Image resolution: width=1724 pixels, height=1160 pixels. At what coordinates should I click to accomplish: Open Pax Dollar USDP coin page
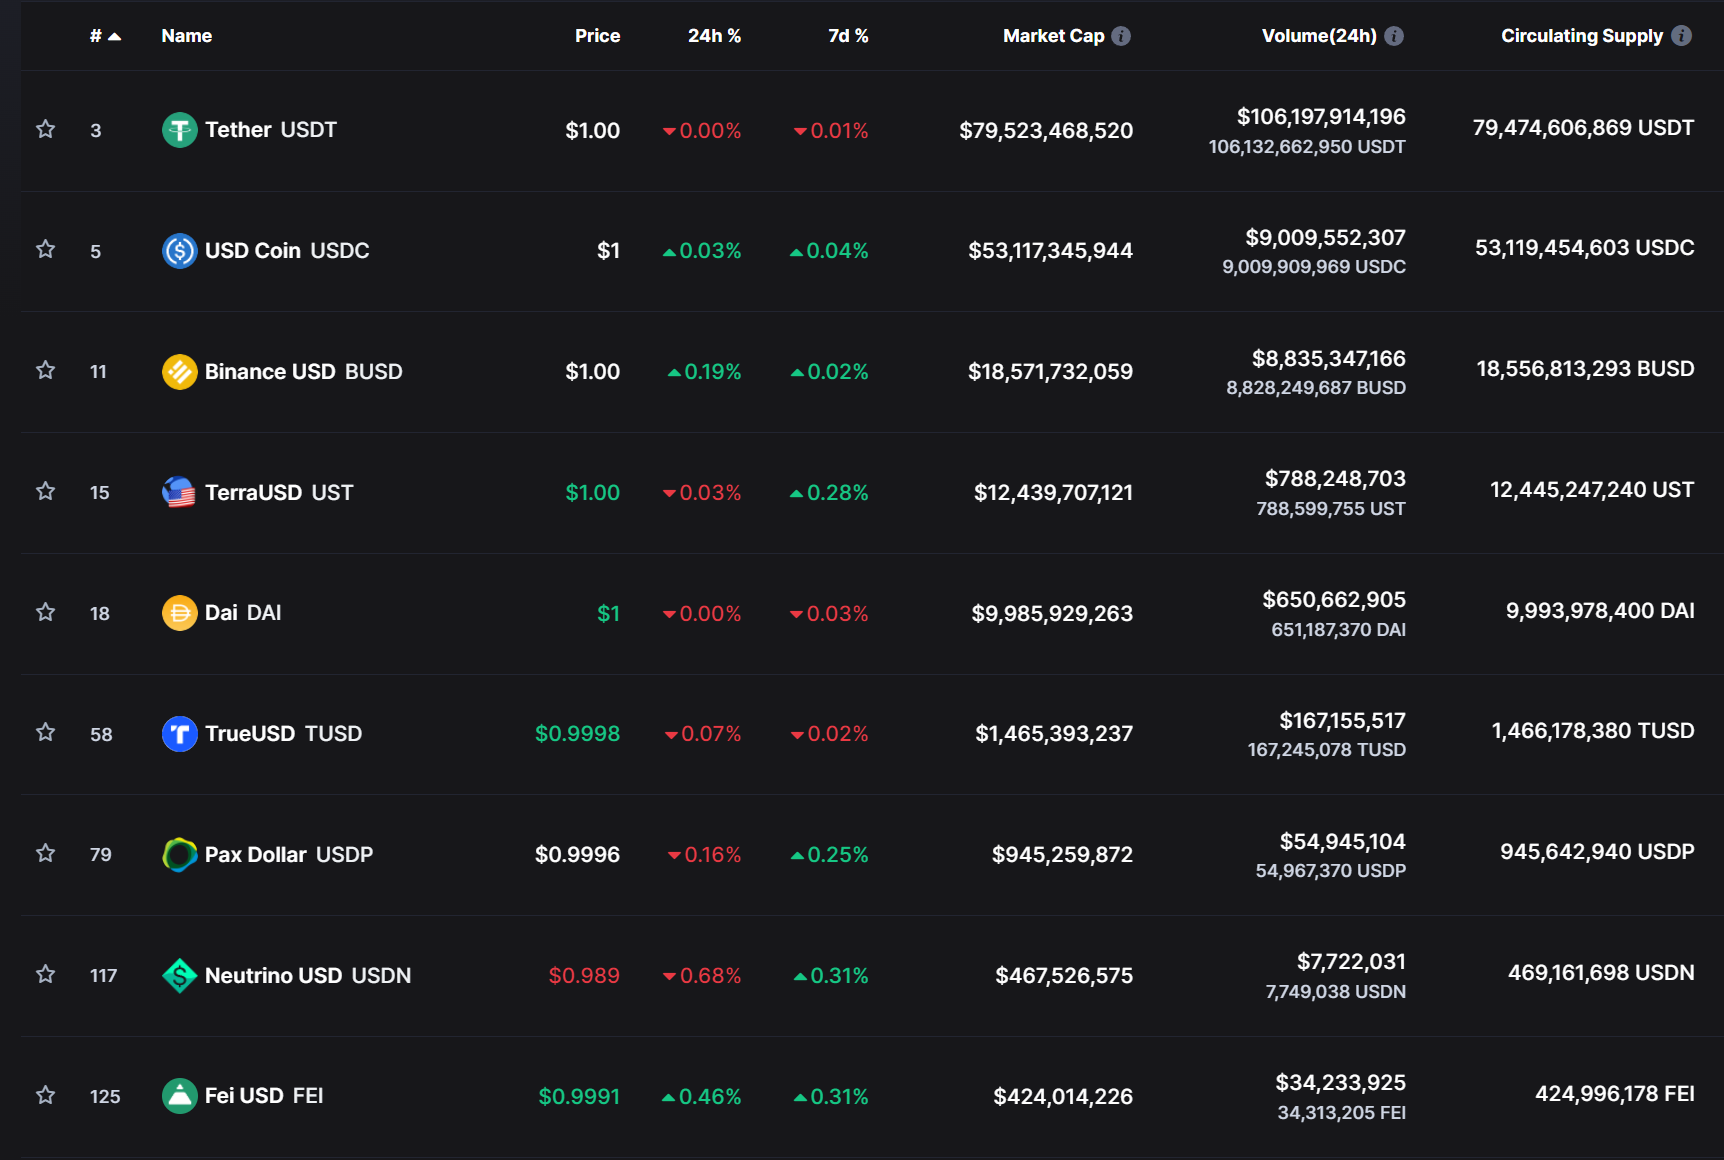(288, 855)
